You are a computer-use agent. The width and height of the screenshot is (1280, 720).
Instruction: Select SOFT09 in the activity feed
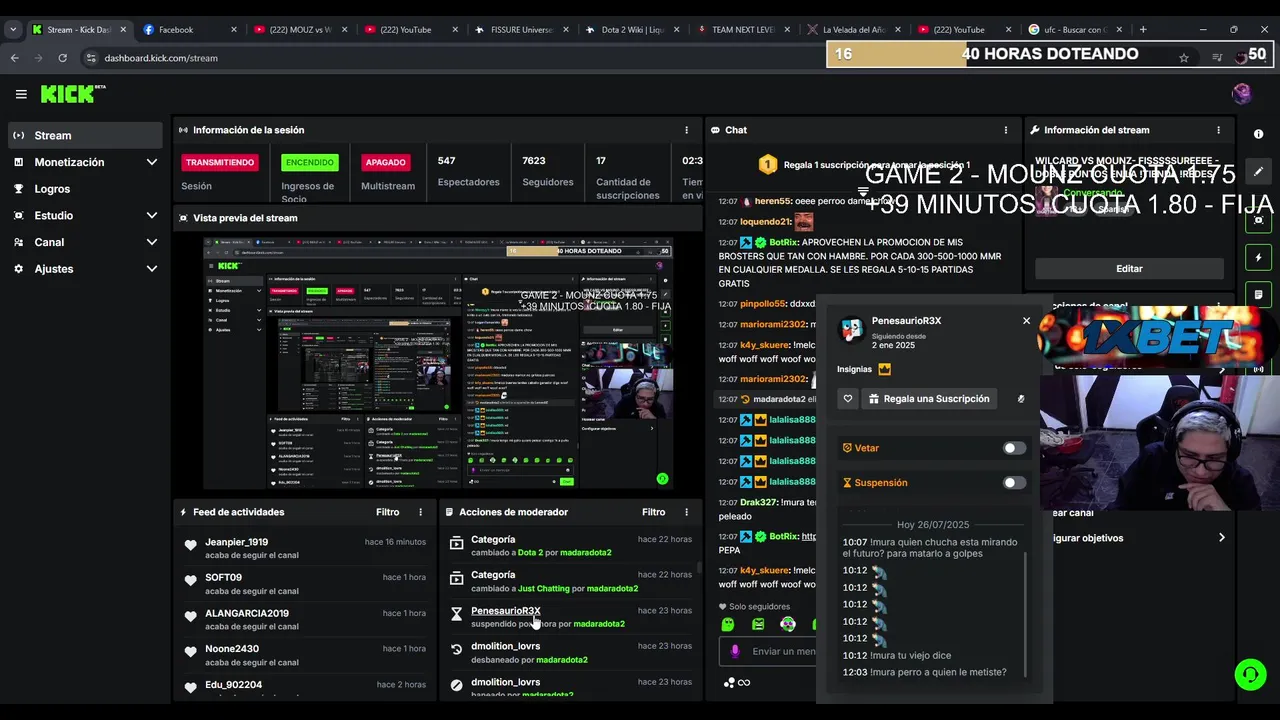coord(223,578)
